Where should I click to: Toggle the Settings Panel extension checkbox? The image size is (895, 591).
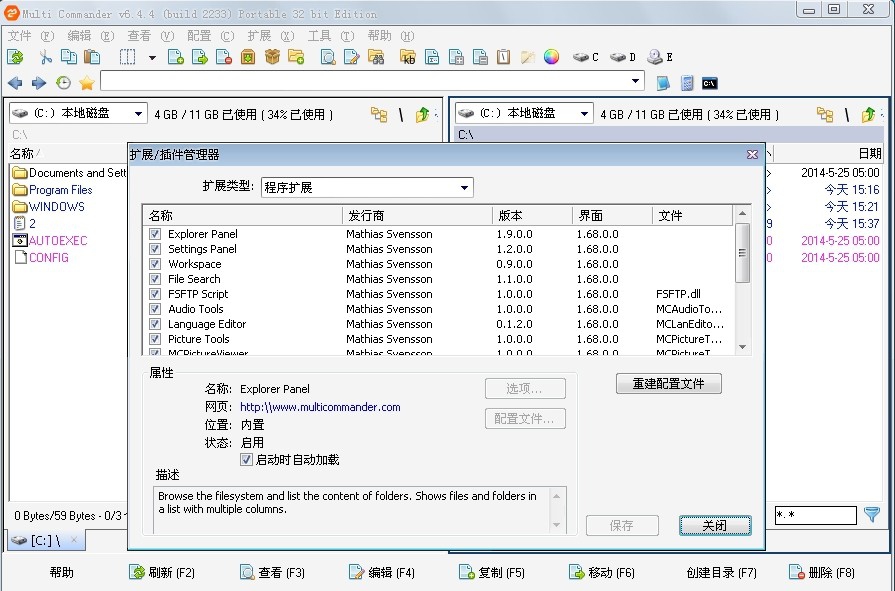155,249
